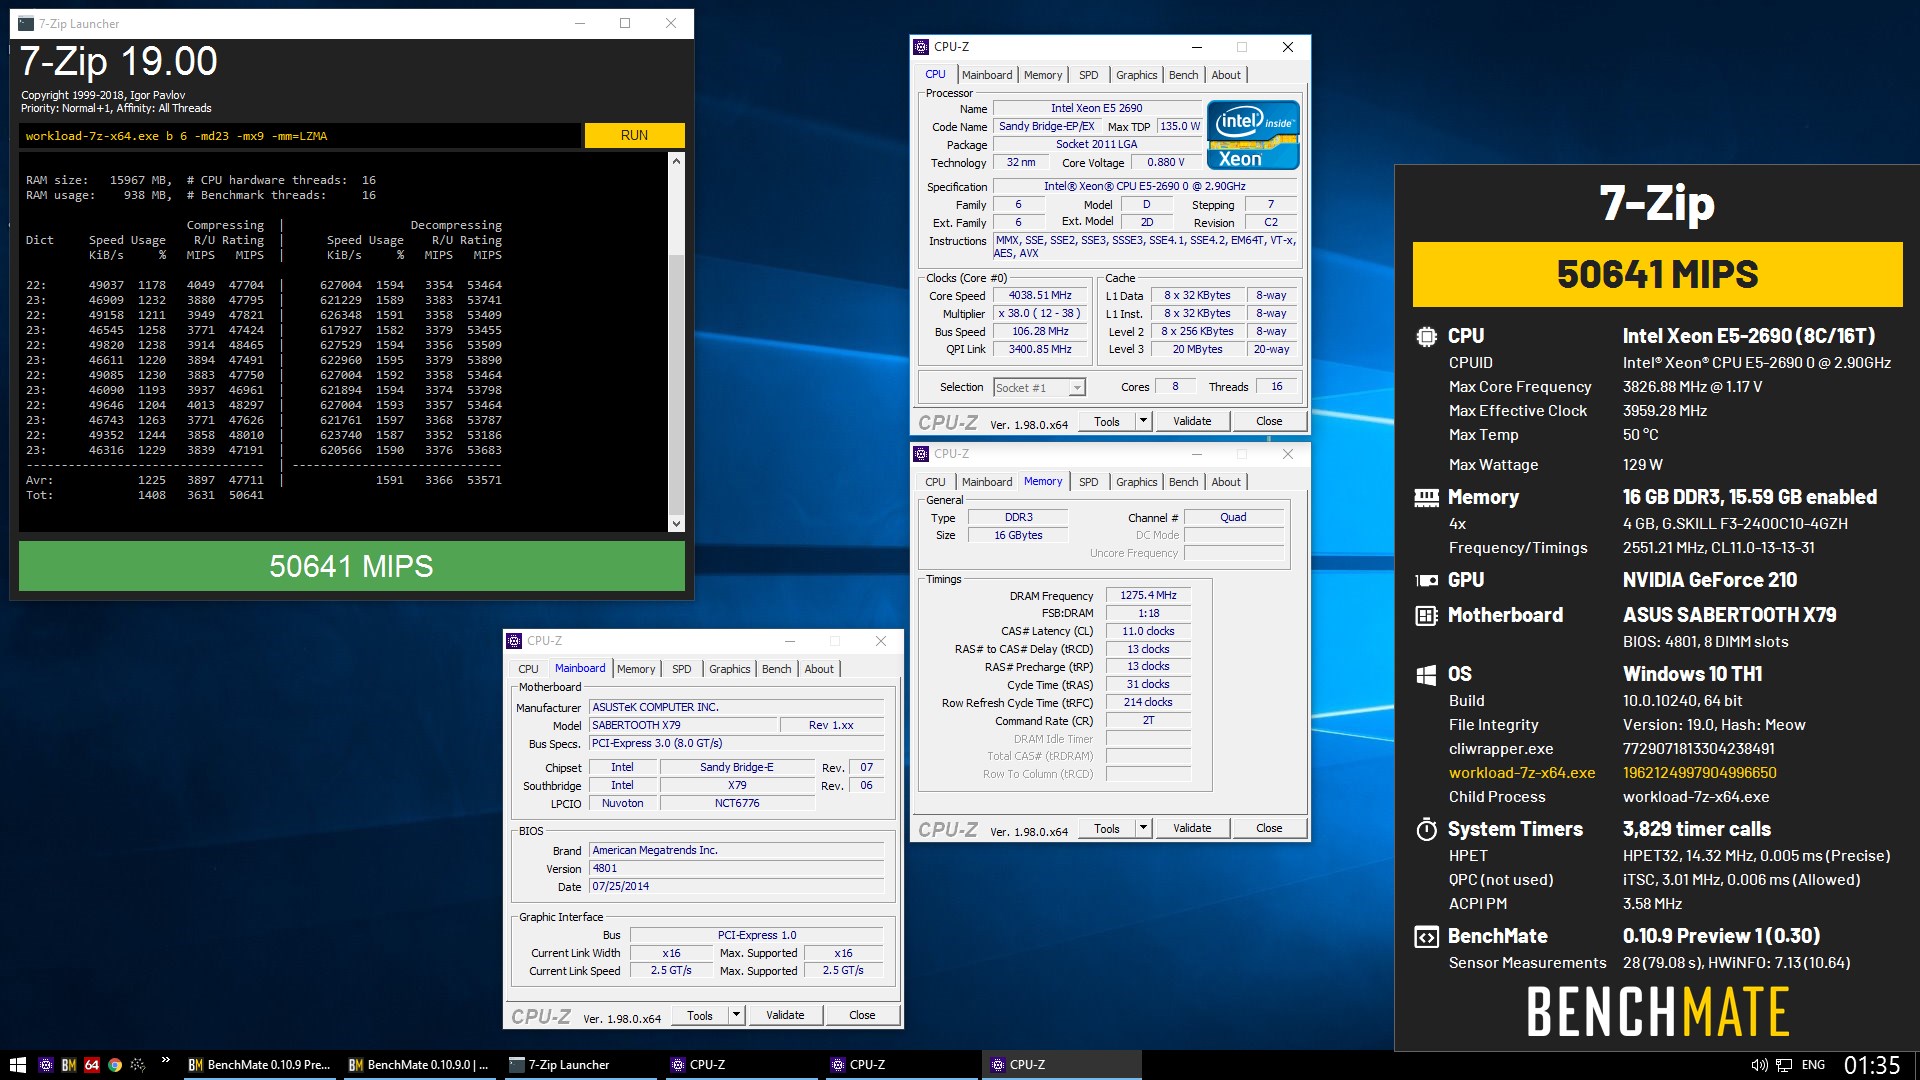The width and height of the screenshot is (1920, 1080).
Task: Click the yellow workload-7z-x64.exe hash value
Action: [x=1699, y=773]
